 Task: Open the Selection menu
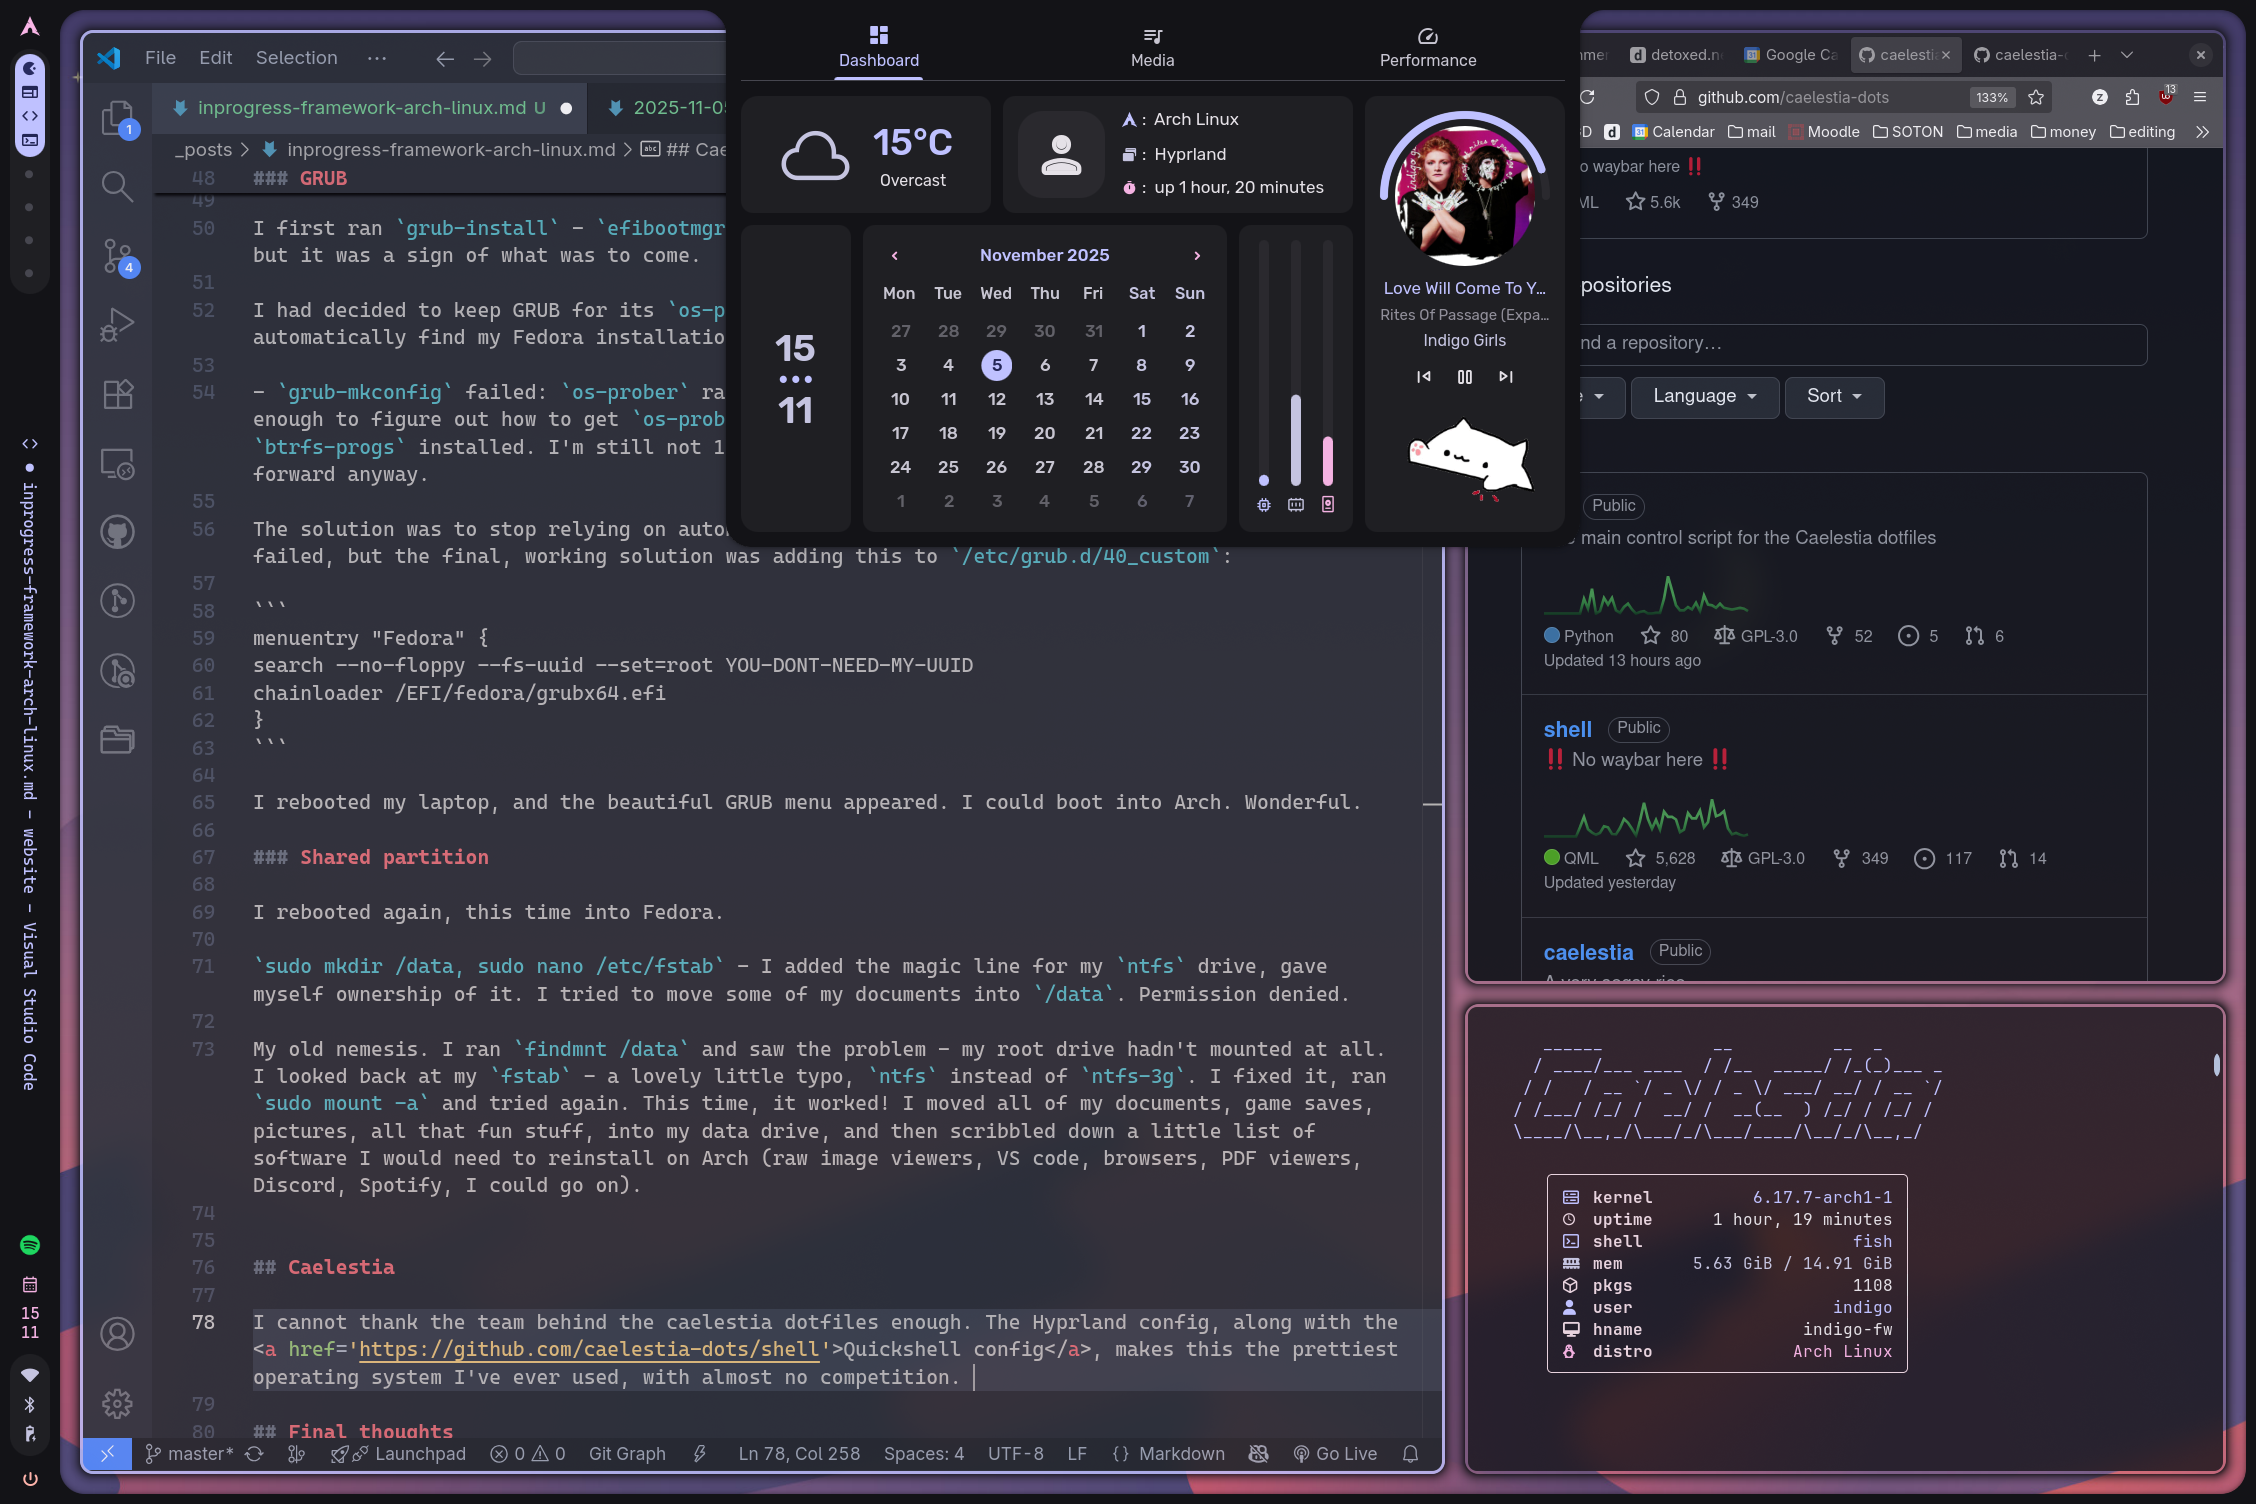coord(296,58)
